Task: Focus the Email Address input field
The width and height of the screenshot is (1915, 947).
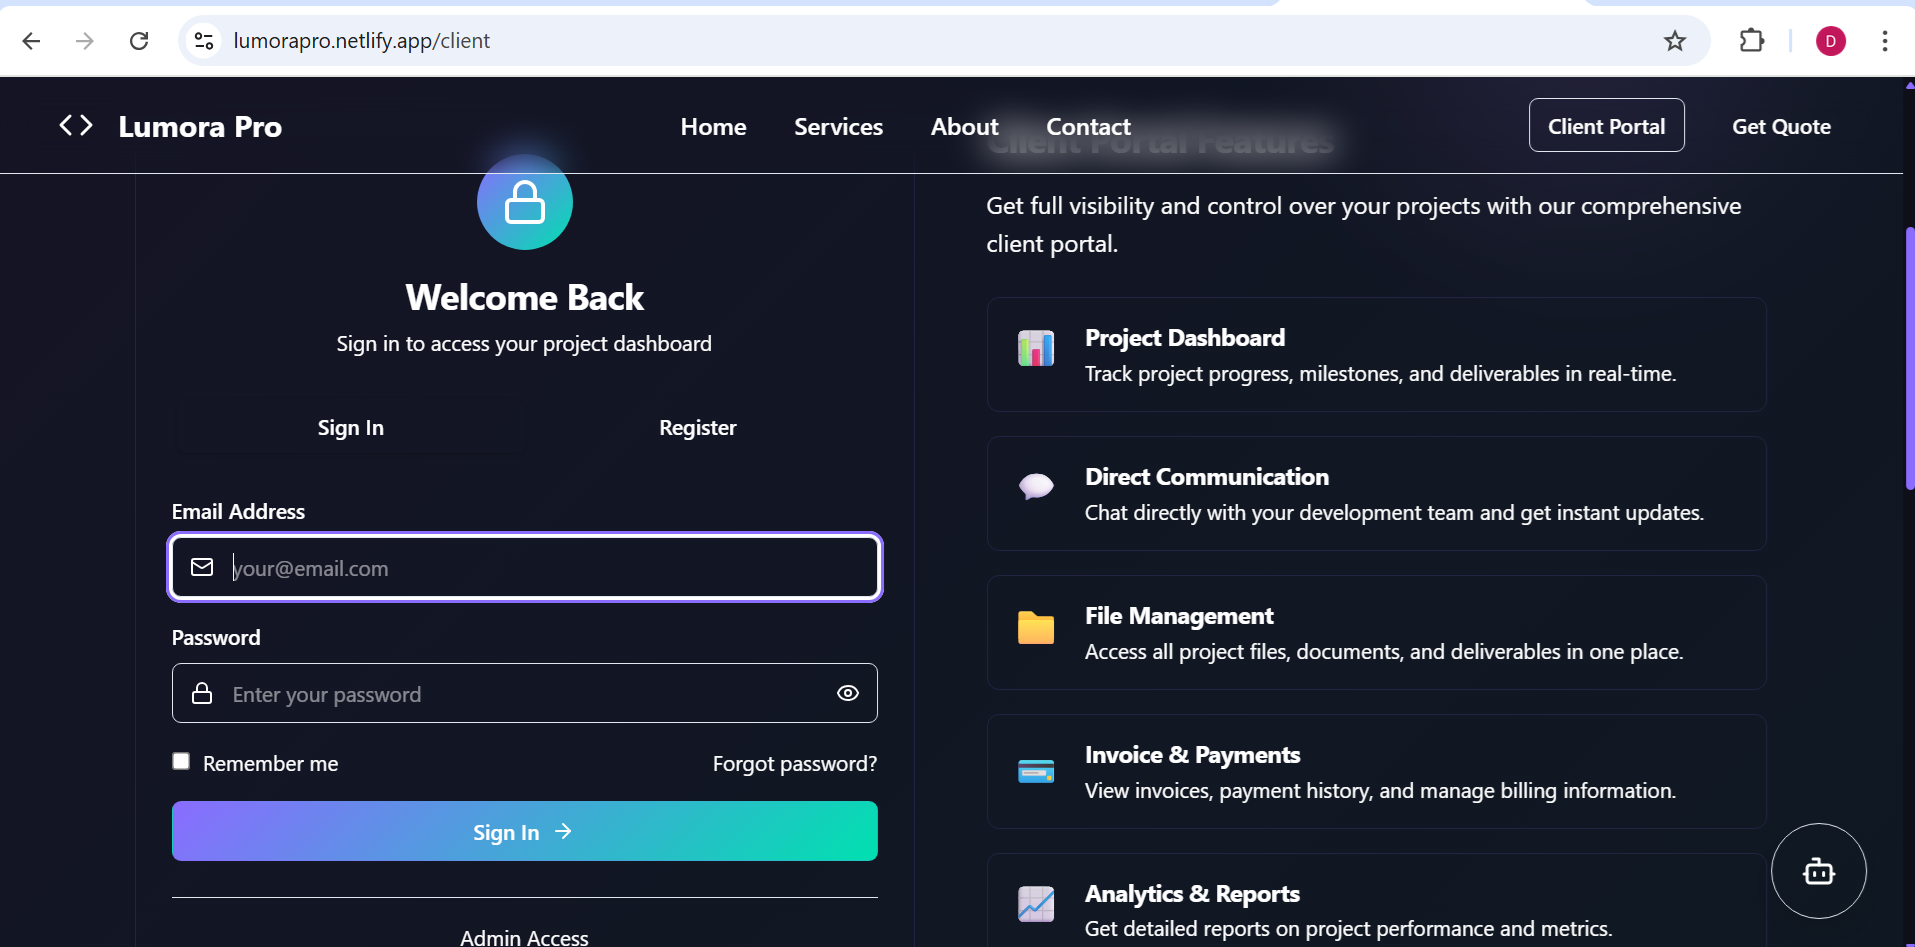Action: (x=525, y=567)
